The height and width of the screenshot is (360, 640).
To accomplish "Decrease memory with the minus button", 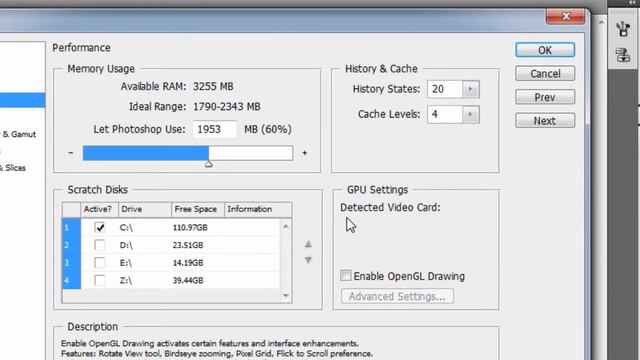I will (71, 153).
